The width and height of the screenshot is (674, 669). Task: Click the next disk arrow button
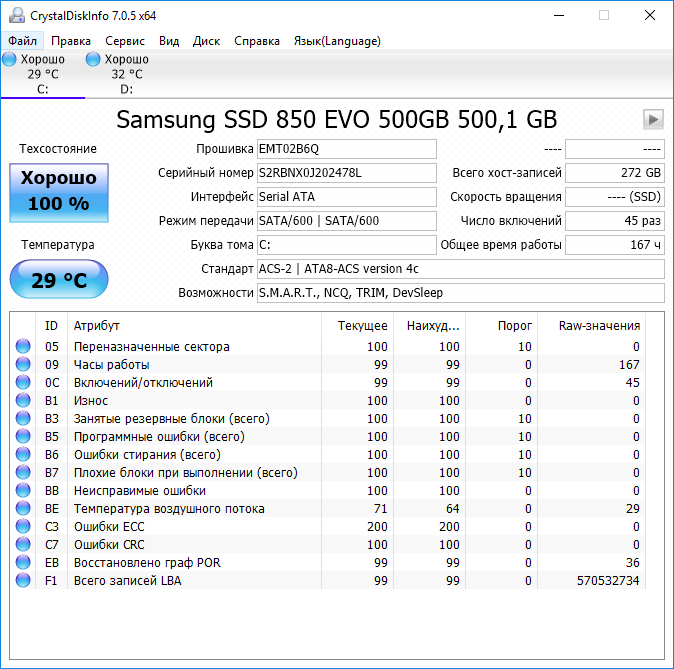(x=653, y=119)
